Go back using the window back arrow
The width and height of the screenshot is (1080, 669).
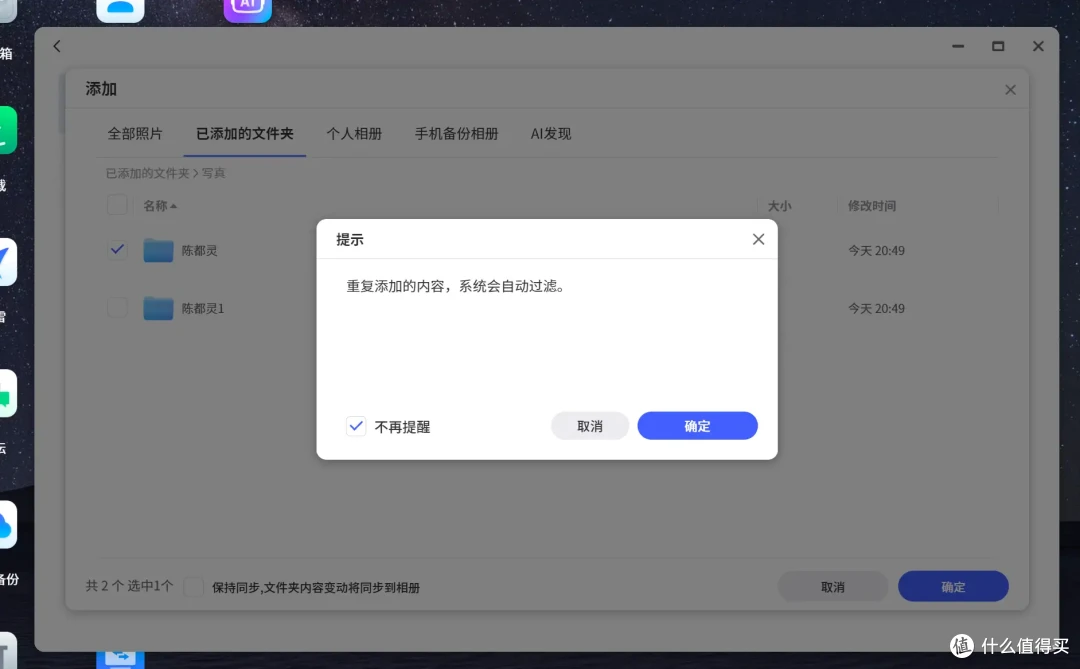point(57,46)
